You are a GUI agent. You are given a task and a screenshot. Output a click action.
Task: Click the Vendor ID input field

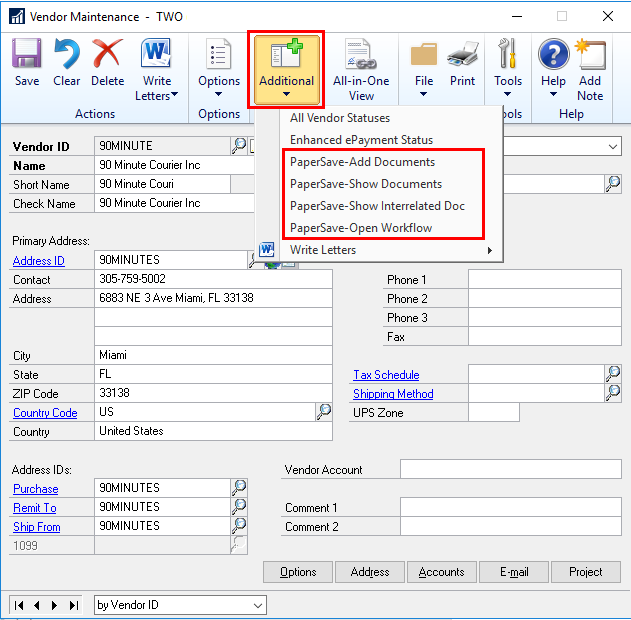(x=163, y=146)
